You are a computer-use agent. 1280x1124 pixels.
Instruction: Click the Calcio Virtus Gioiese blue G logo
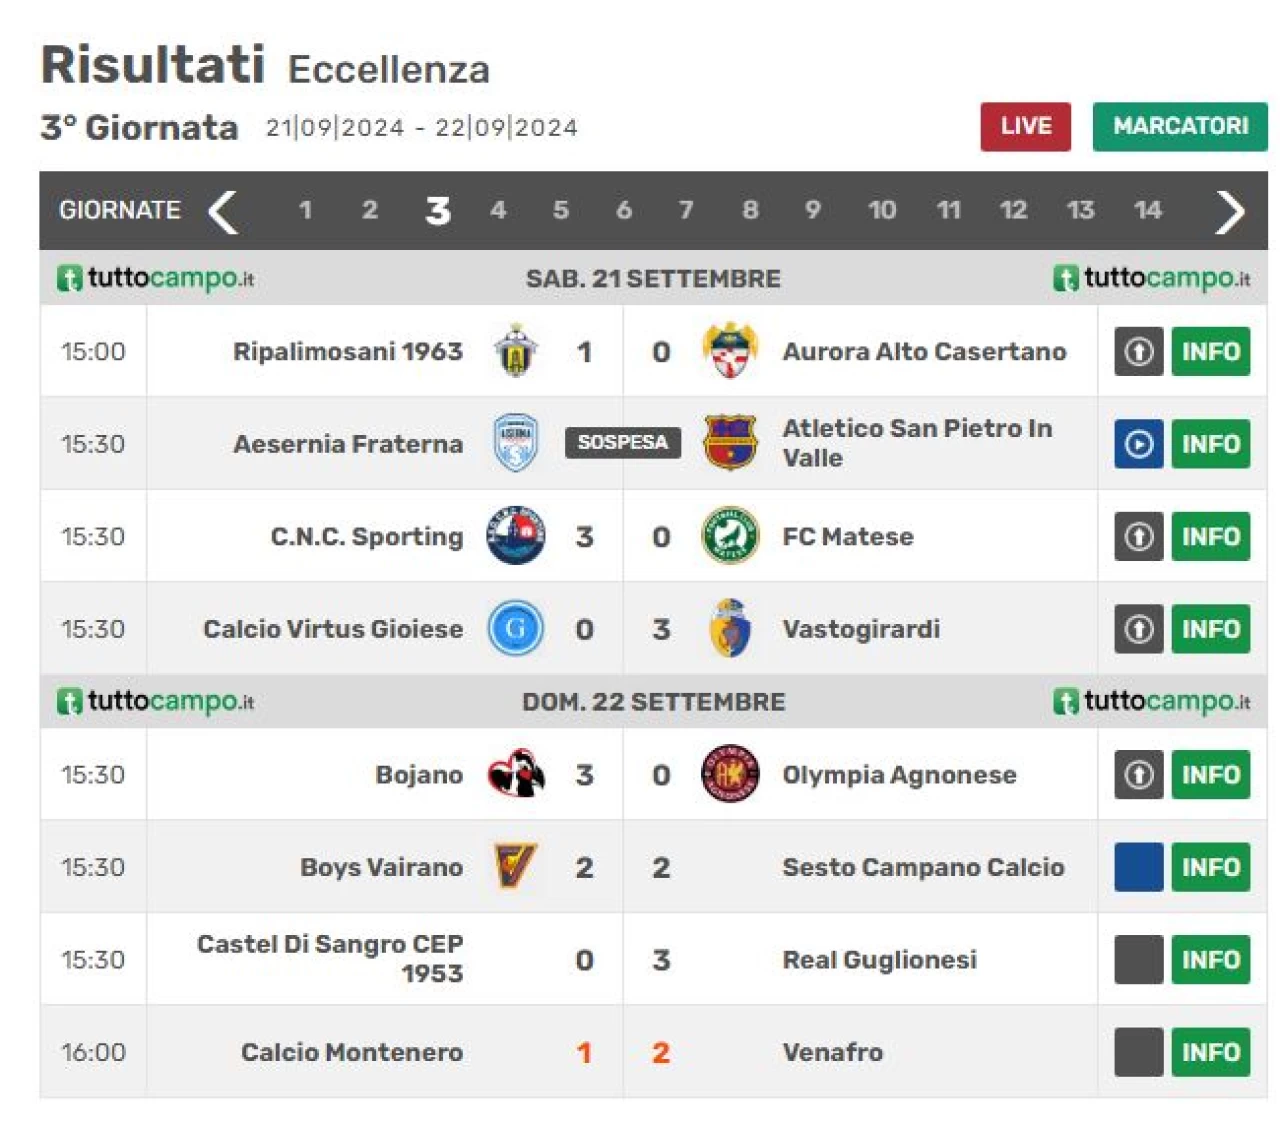pos(516,629)
